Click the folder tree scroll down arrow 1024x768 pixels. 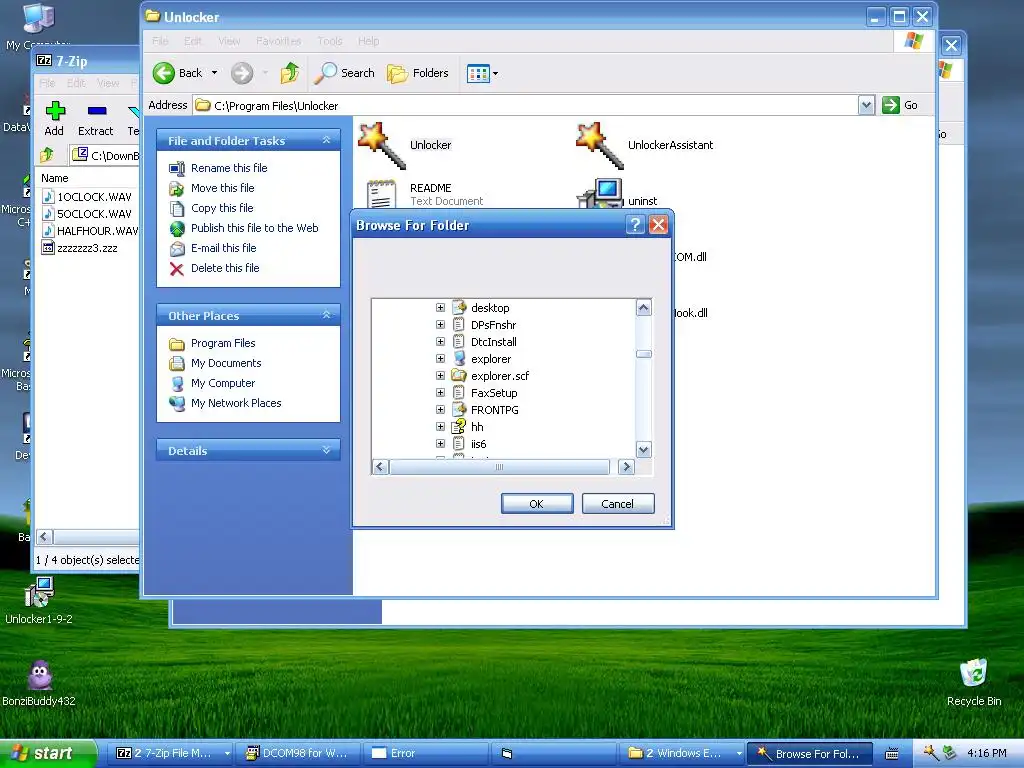click(643, 450)
